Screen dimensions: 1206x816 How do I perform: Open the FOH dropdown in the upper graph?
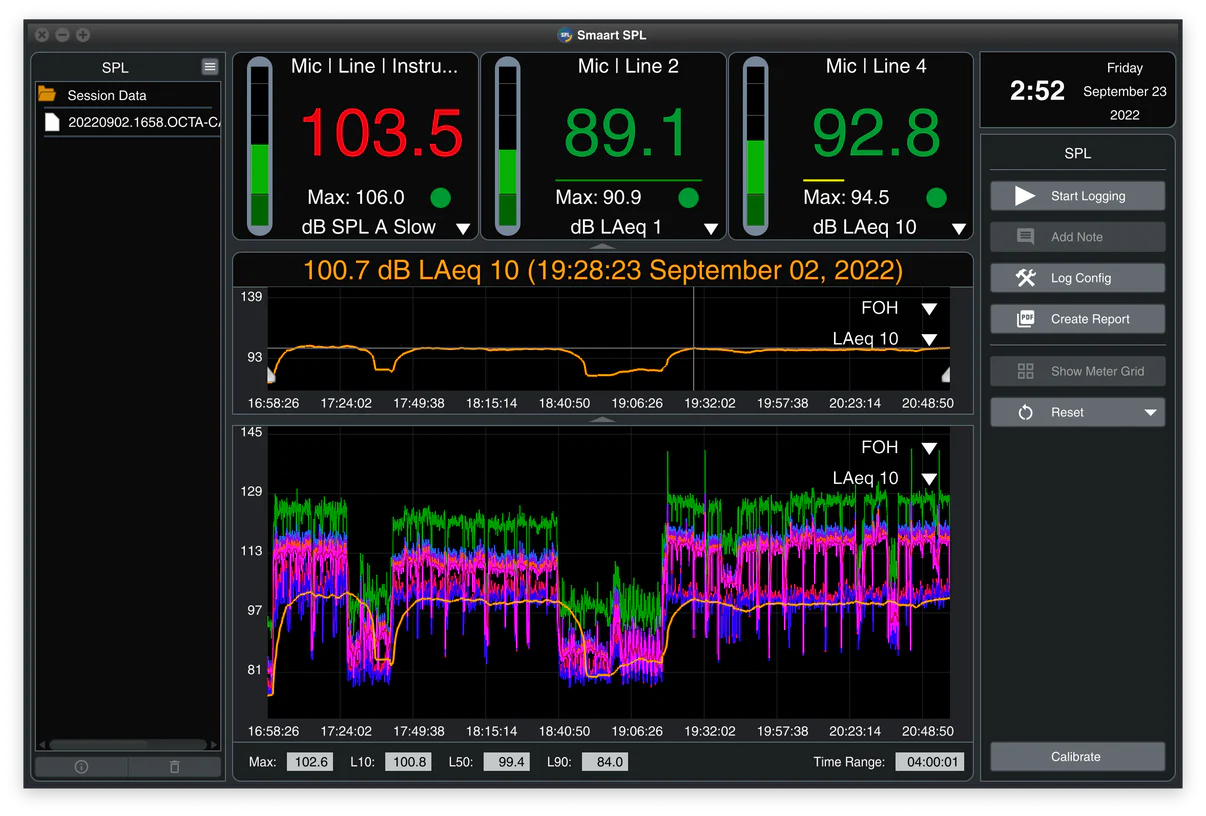pyautogui.click(x=929, y=309)
